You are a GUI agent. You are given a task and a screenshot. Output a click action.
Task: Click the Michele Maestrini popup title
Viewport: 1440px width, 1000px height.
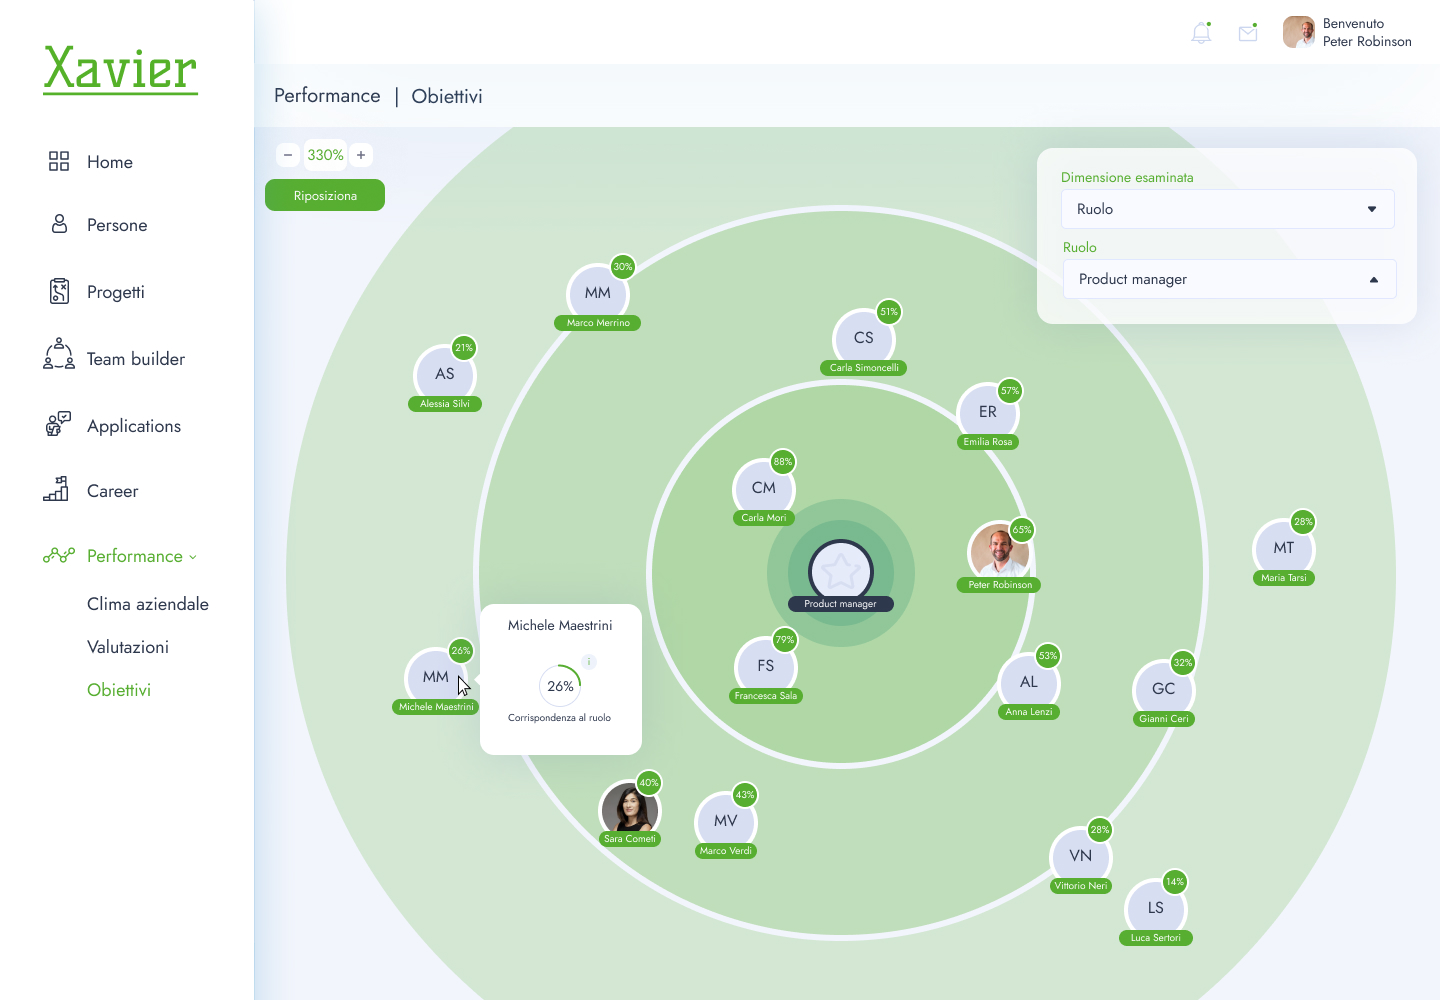click(560, 625)
